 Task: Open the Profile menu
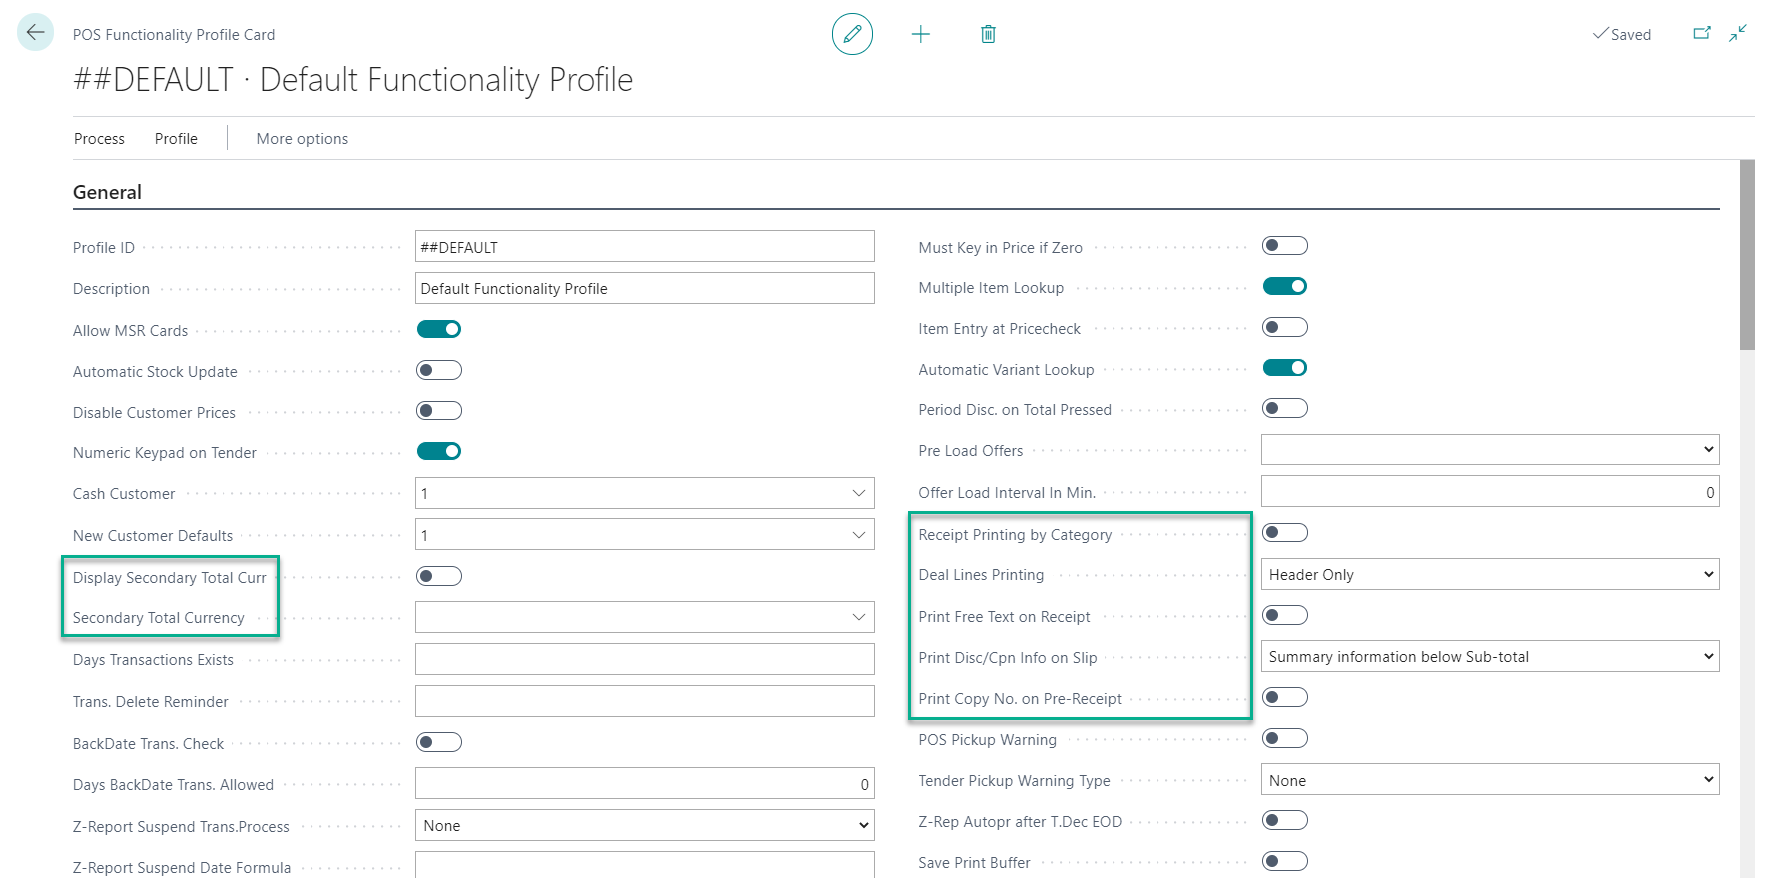coord(176,139)
